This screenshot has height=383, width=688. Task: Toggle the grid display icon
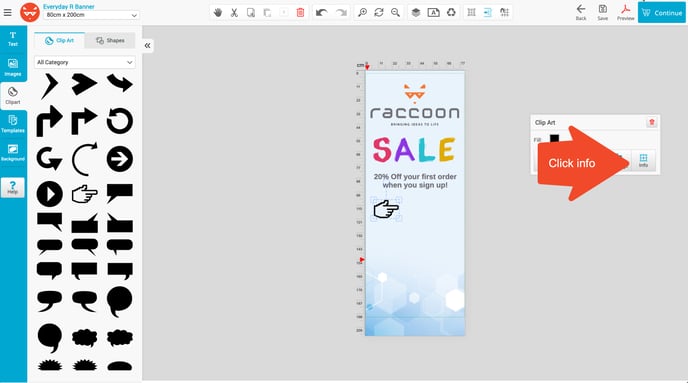471,12
